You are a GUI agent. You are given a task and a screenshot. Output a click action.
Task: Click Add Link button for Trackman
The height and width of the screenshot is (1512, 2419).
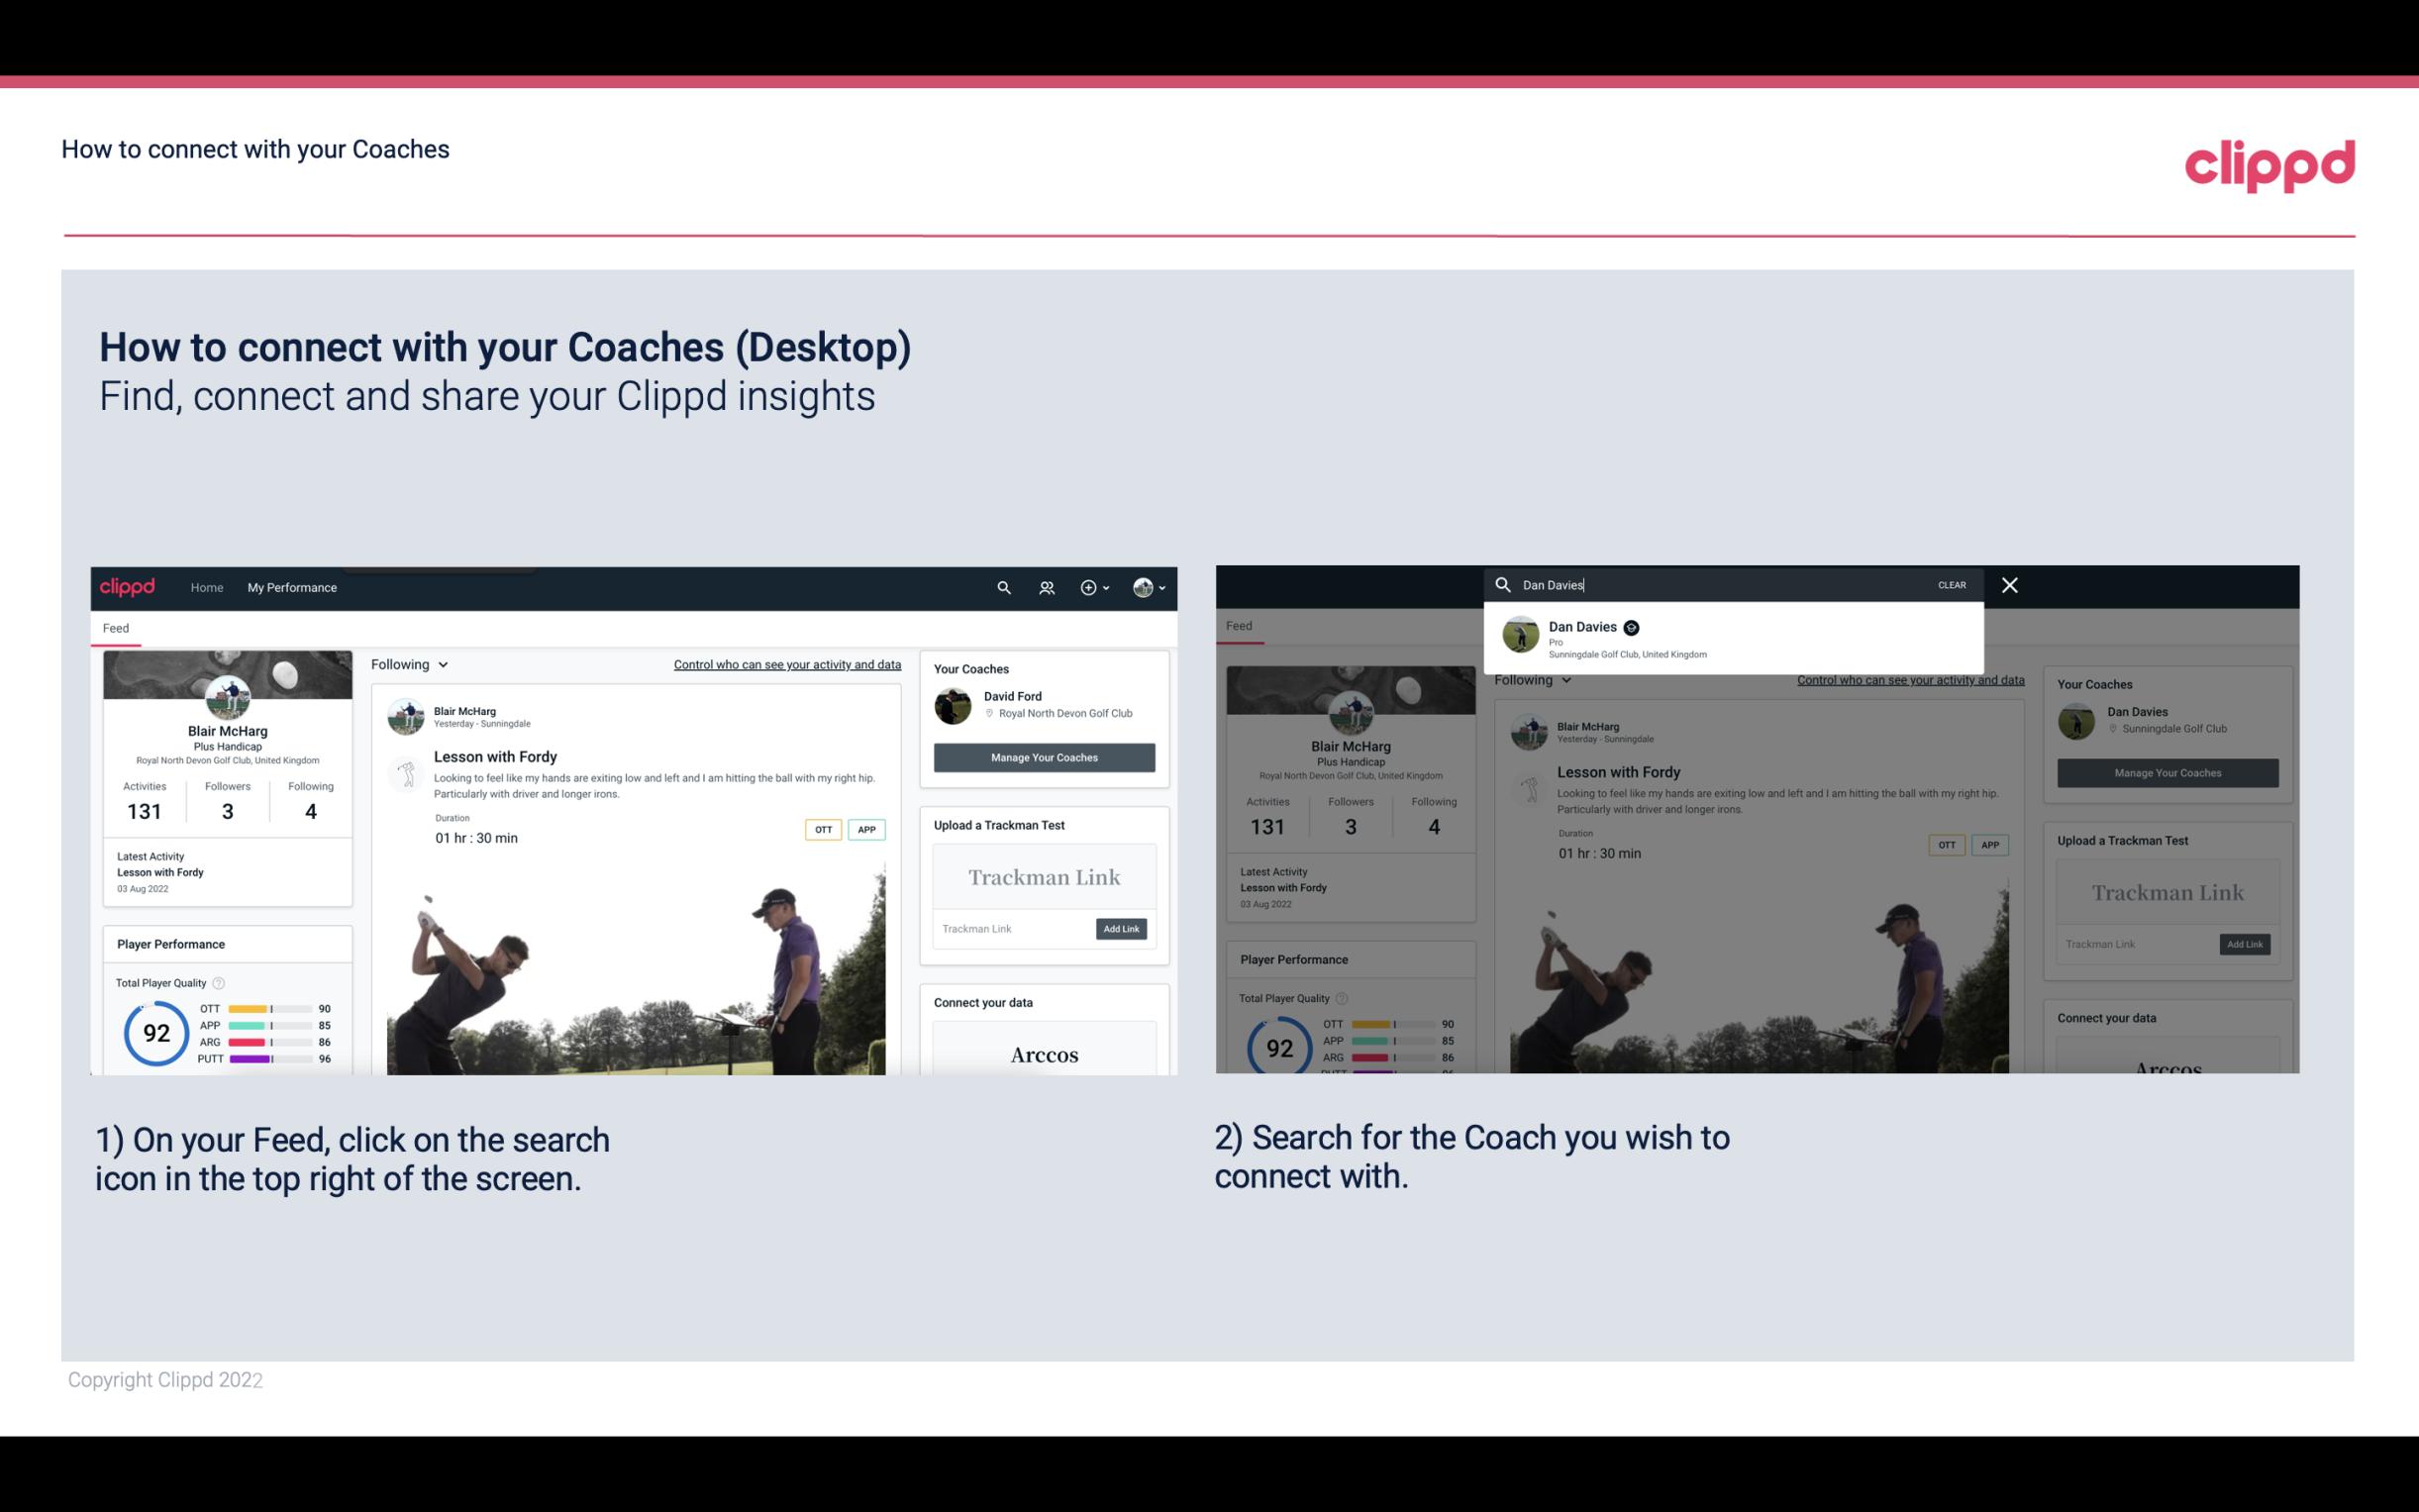(x=1120, y=929)
